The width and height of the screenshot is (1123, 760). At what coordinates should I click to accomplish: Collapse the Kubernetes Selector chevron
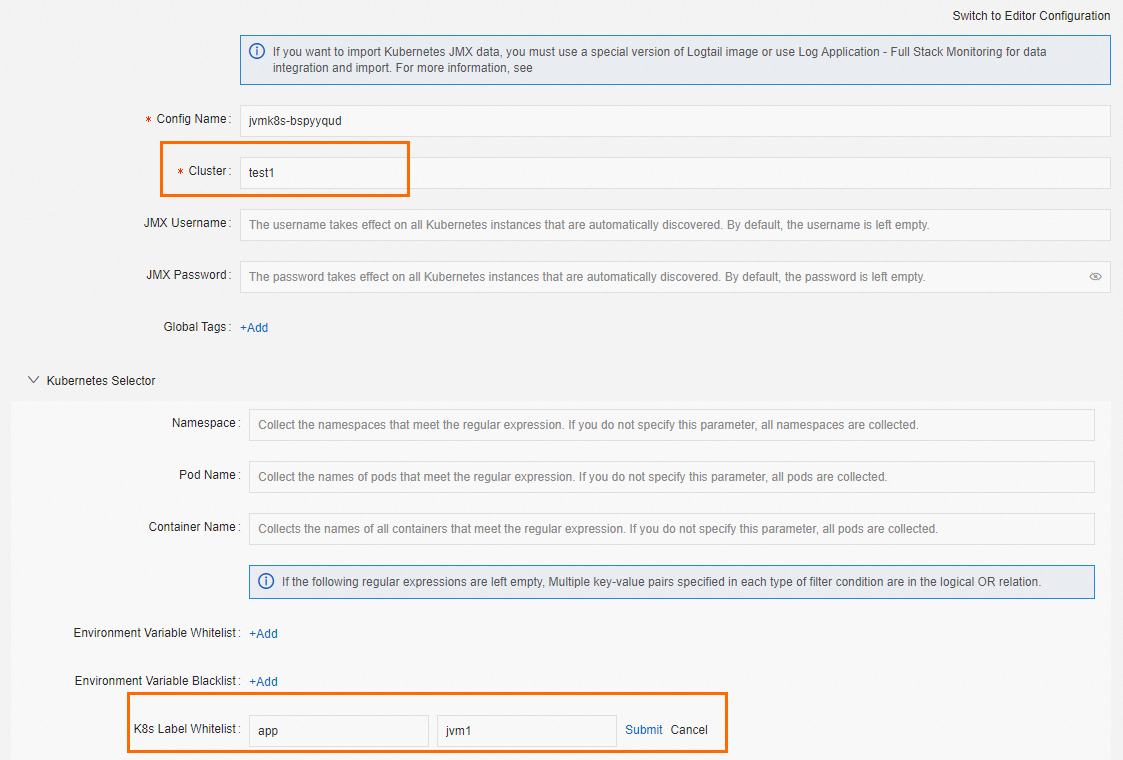pyautogui.click(x=34, y=381)
